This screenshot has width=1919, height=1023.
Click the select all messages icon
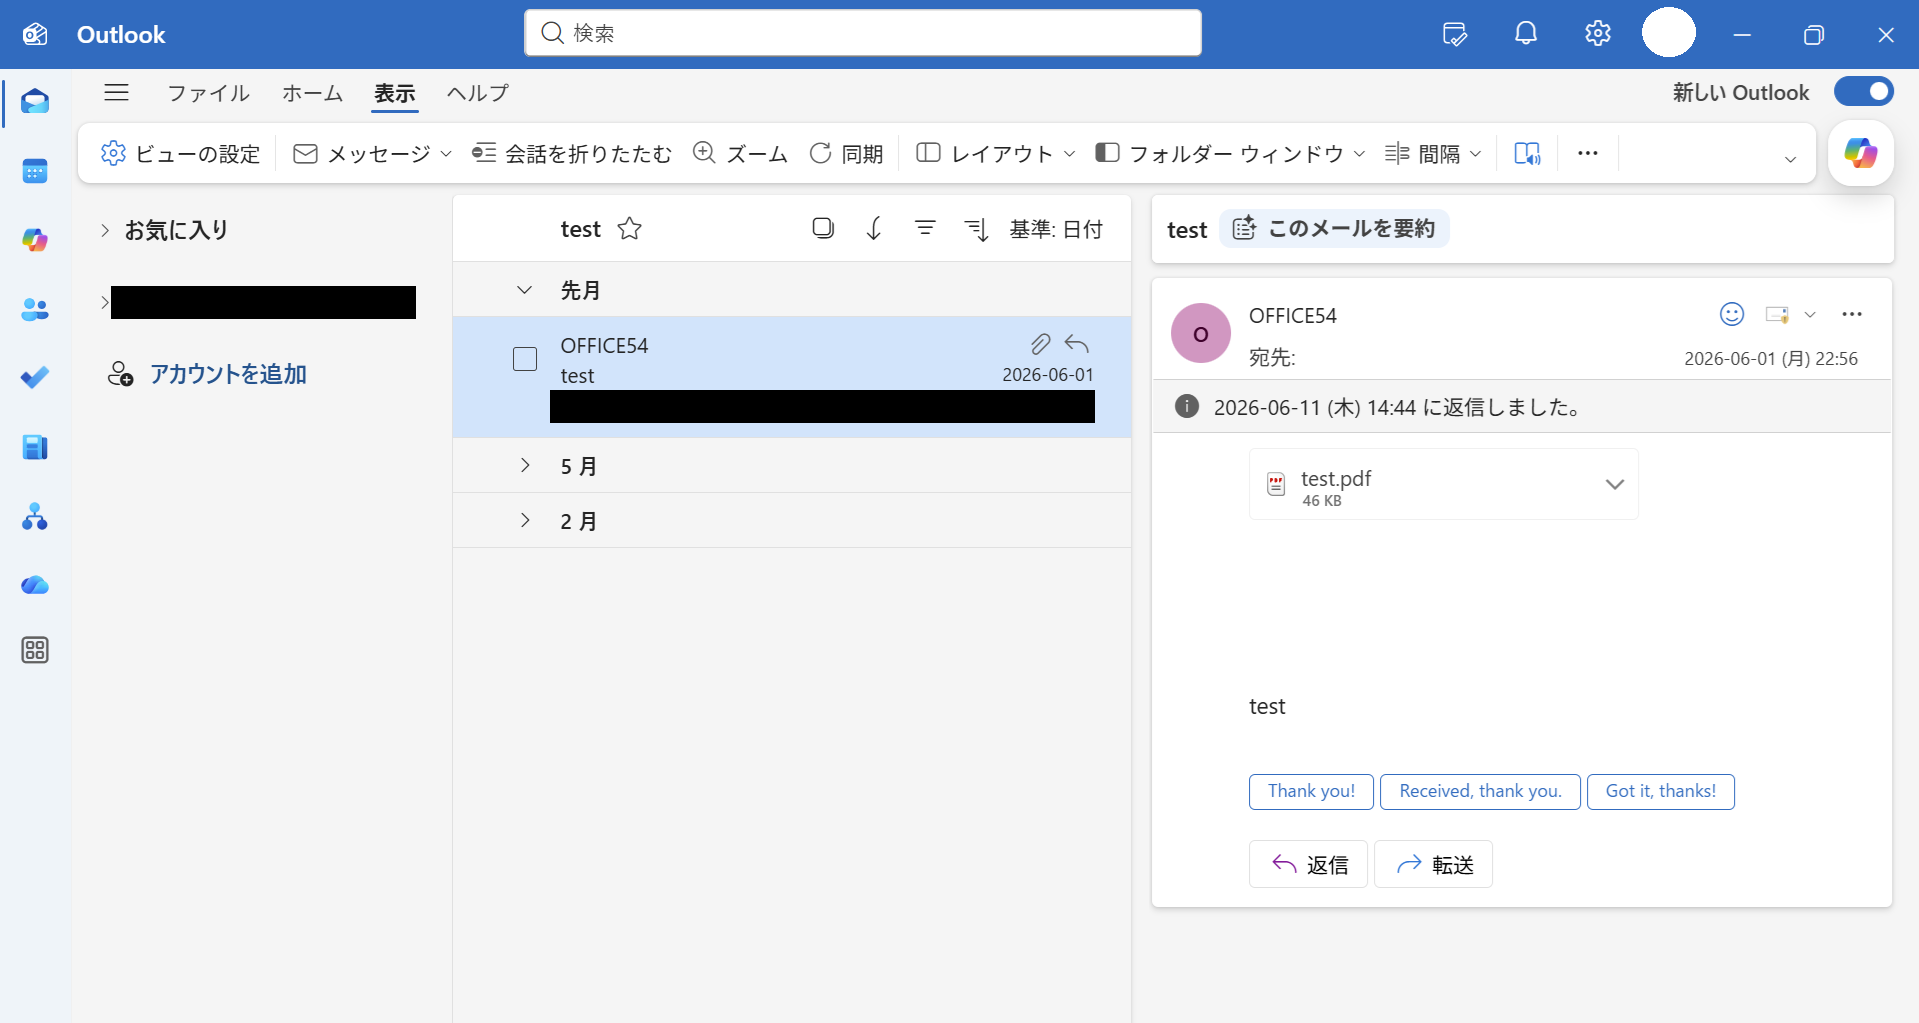coord(823,229)
